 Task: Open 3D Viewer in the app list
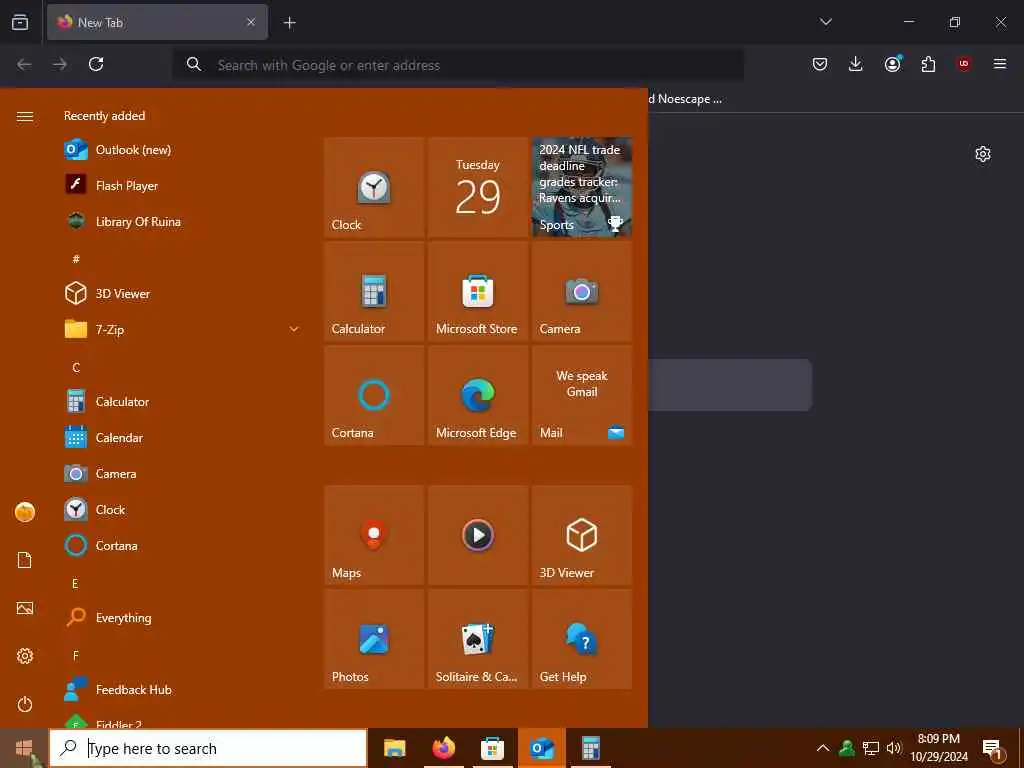click(183, 293)
